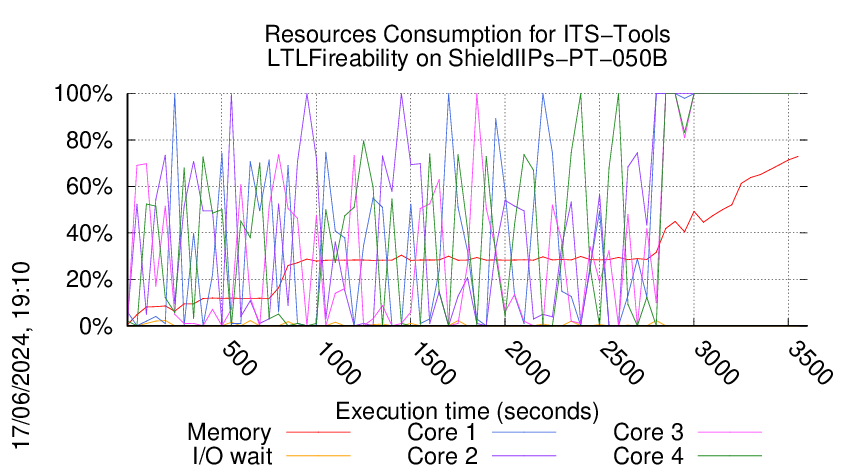Click the timestamp '17/06/2024, 19:10'
This screenshot has height=475, width=850.
(x=21, y=355)
